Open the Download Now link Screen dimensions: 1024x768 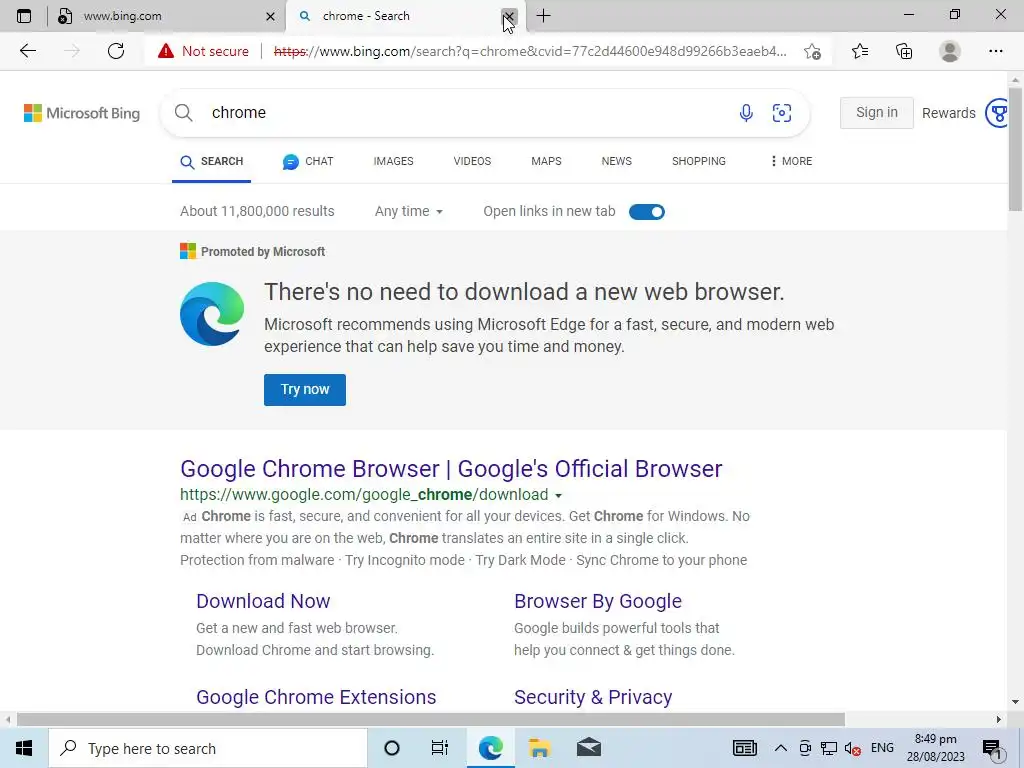[263, 601]
